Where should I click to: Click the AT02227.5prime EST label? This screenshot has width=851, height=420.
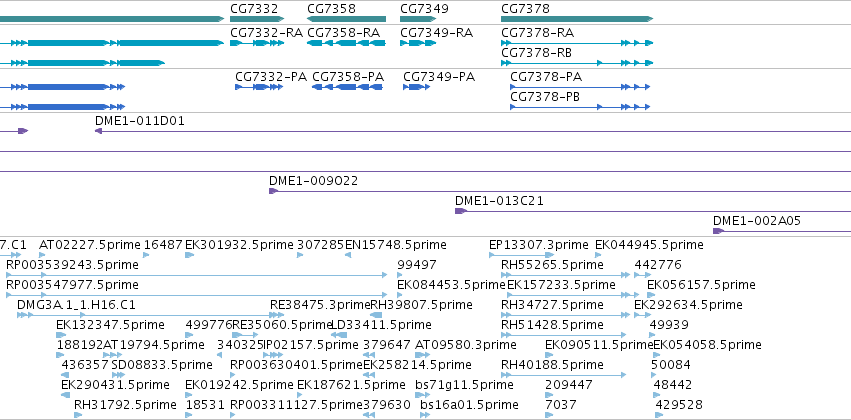90,245
